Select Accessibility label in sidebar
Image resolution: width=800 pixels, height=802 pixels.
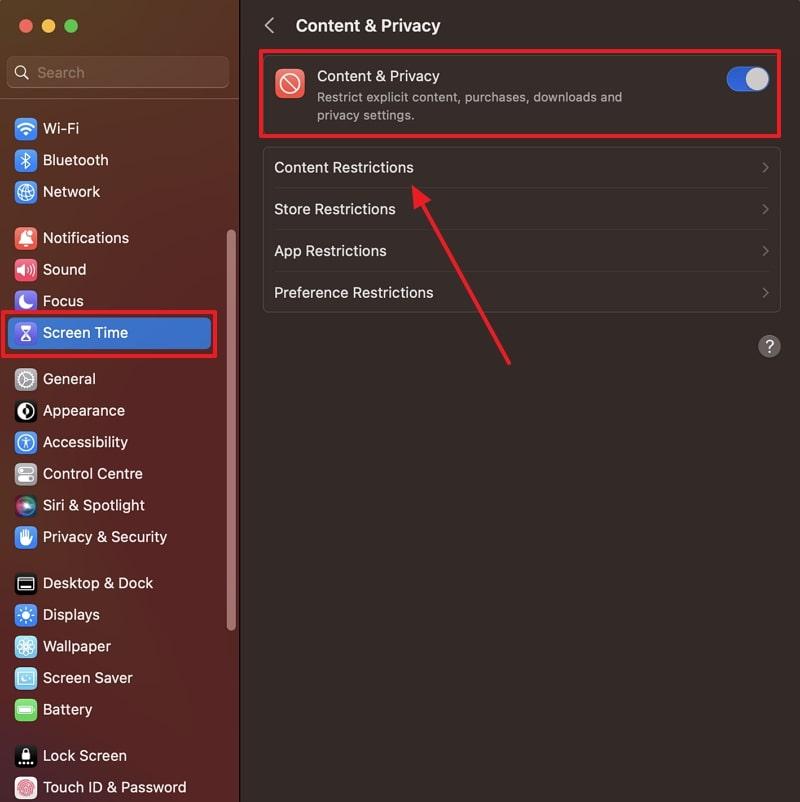(85, 442)
